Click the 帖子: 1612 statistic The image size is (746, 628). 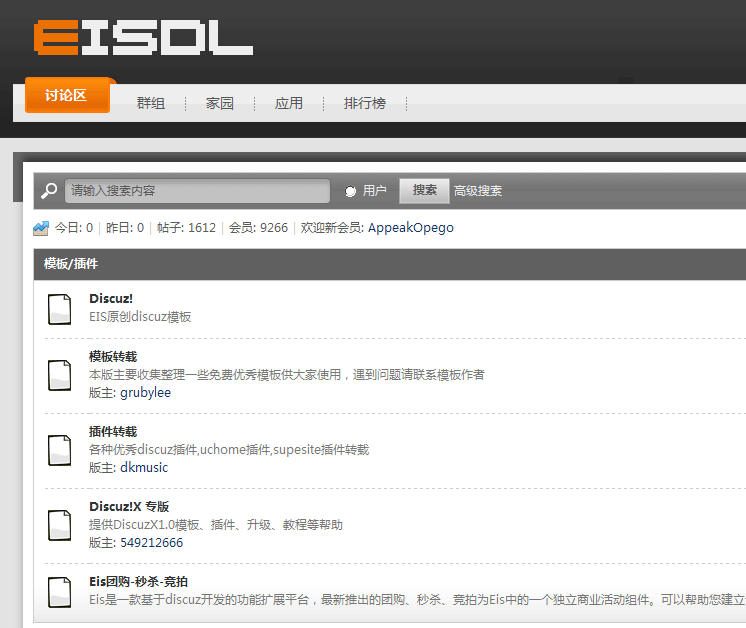pos(186,228)
